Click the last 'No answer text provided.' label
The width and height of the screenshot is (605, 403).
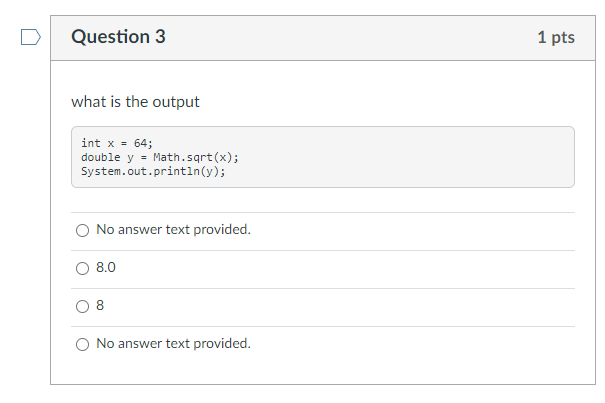coord(173,344)
